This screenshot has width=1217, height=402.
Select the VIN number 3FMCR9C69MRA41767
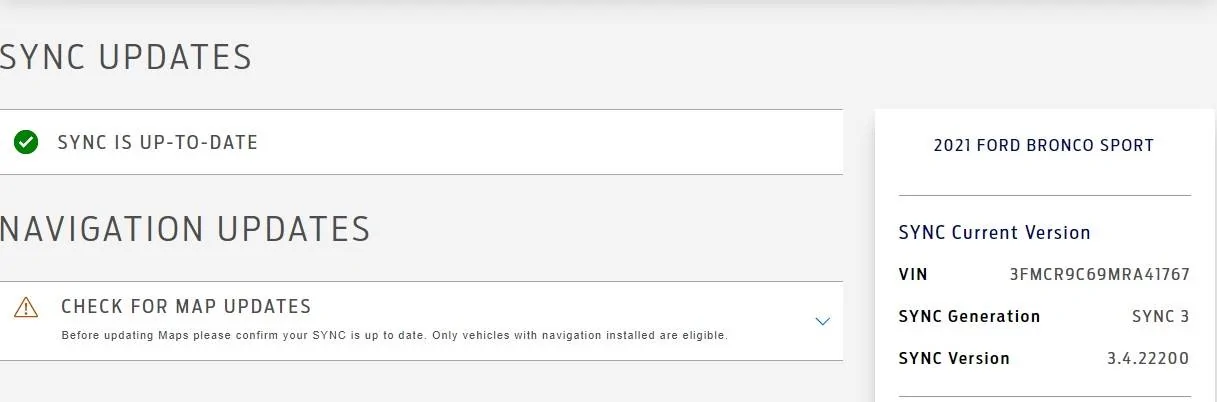point(1100,274)
